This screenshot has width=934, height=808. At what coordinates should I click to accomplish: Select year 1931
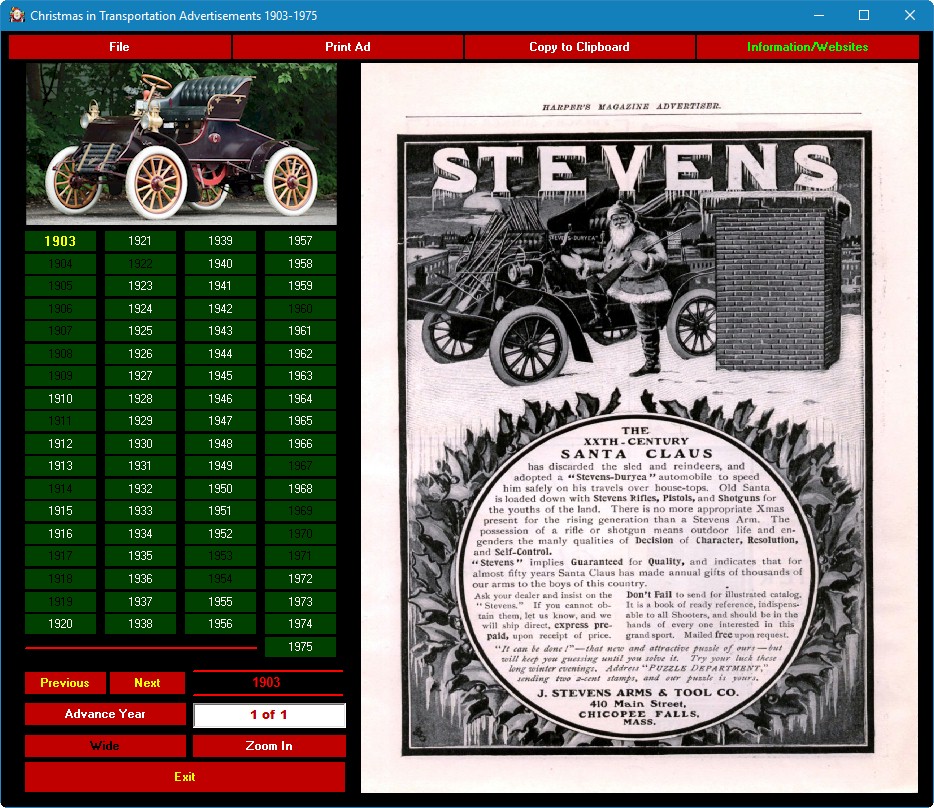pyautogui.click(x=140, y=466)
